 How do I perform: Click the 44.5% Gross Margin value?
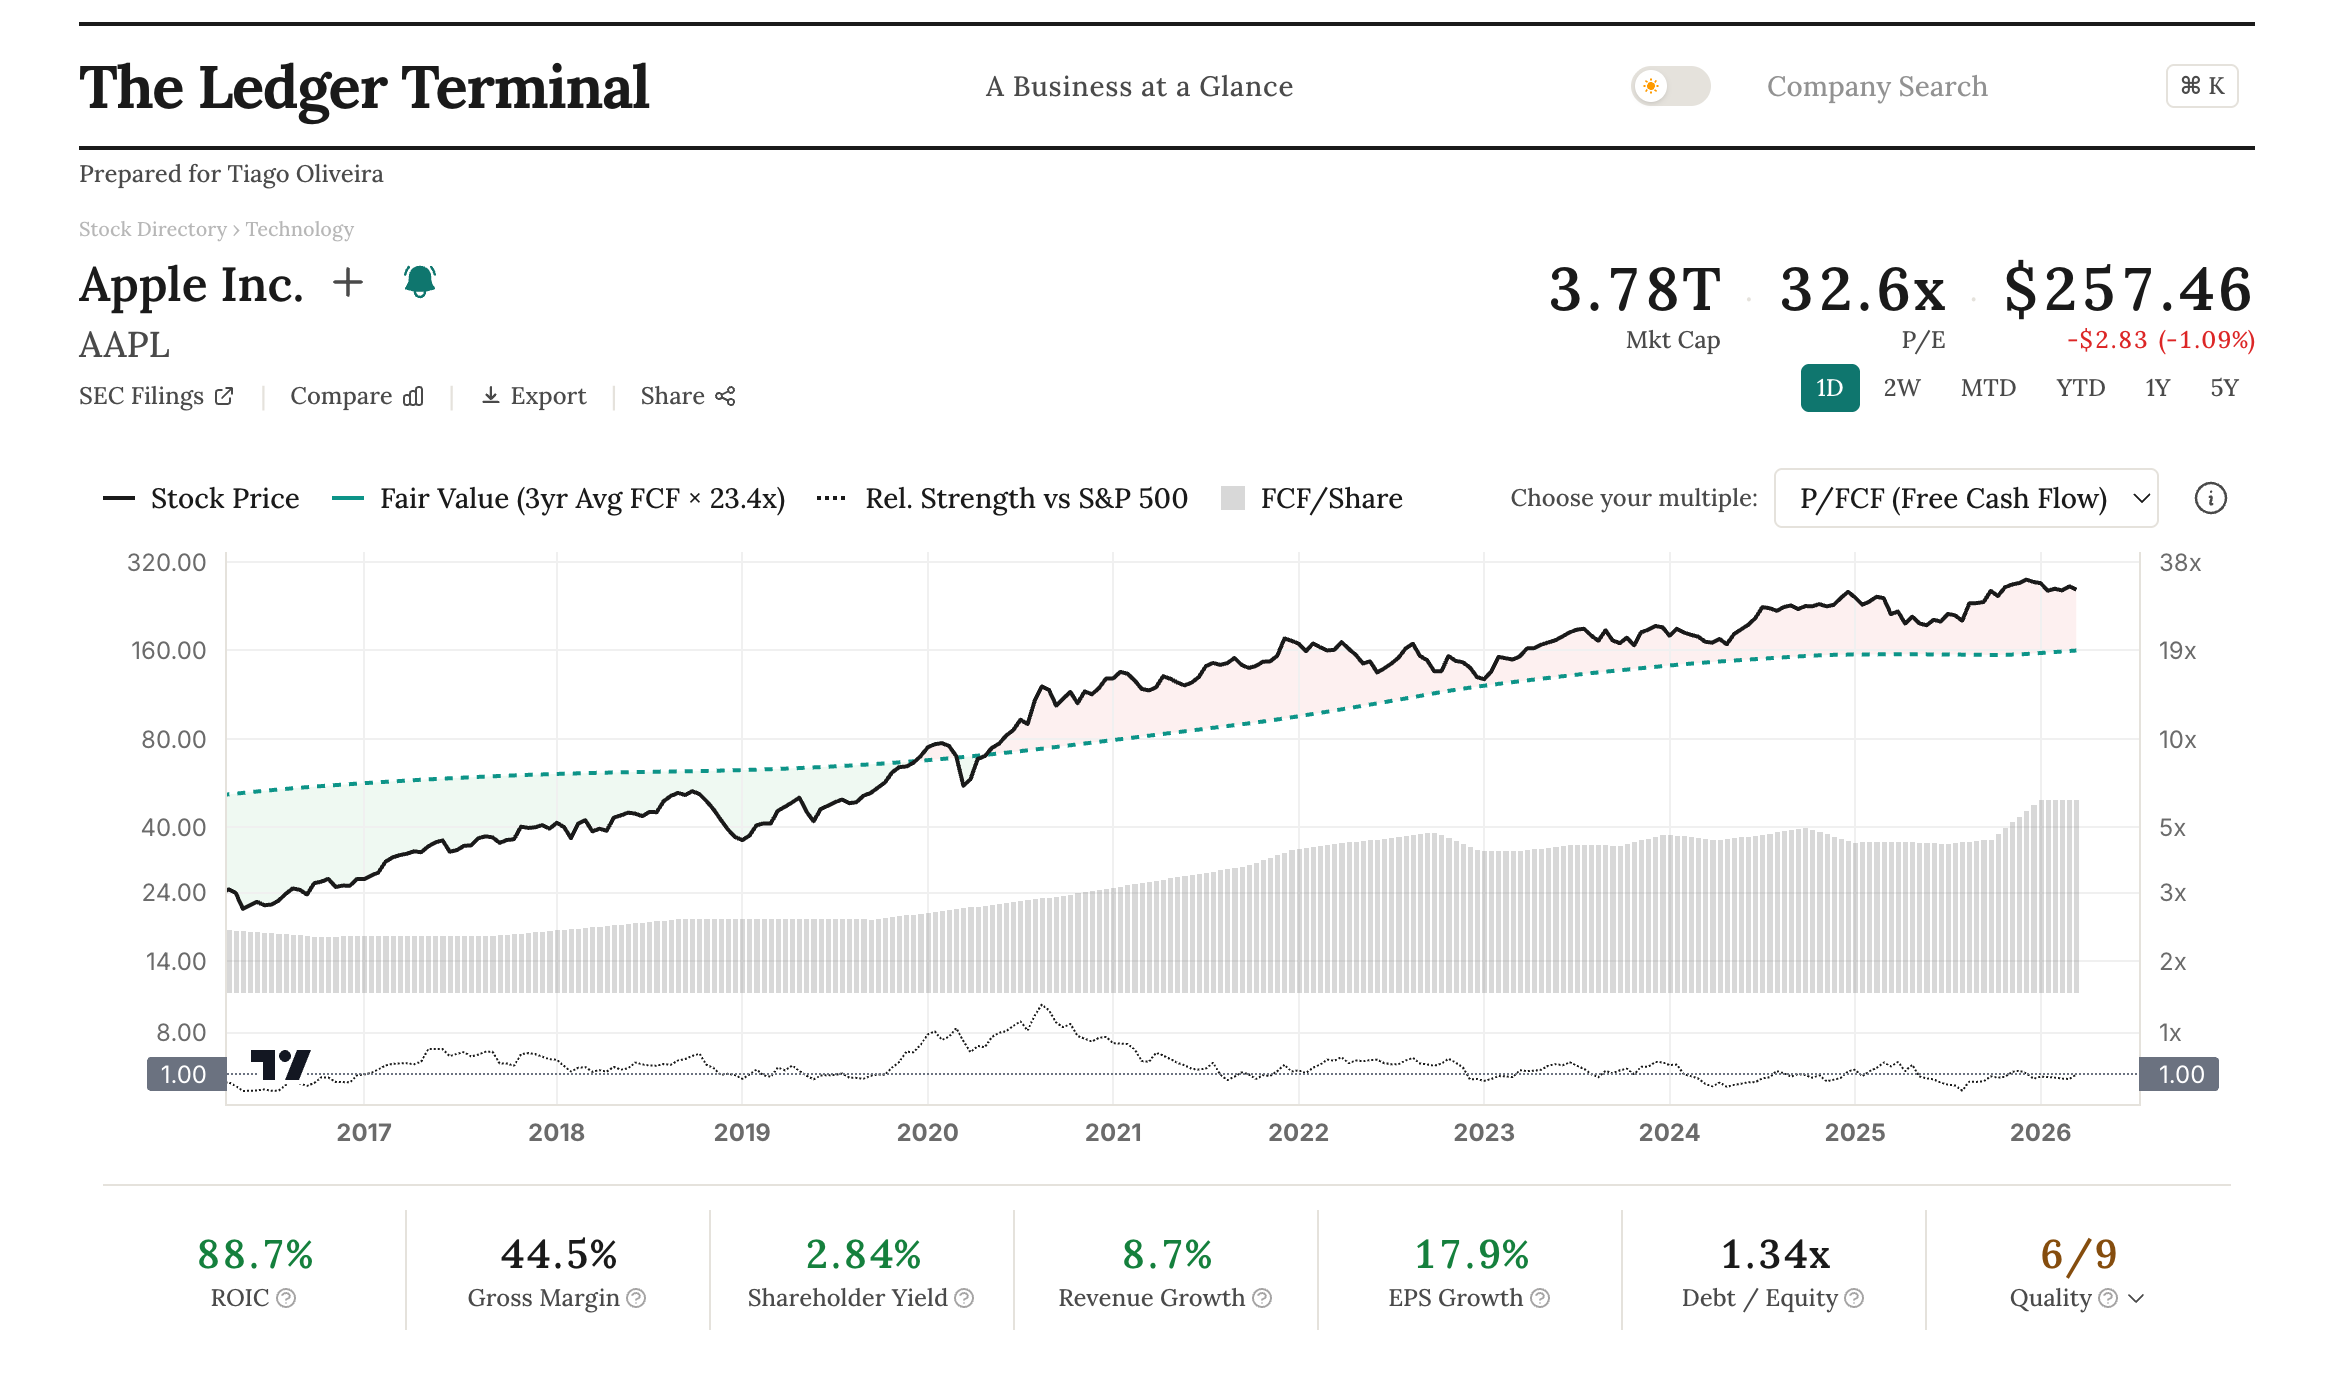pyautogui.click(x=558, y=1254)
